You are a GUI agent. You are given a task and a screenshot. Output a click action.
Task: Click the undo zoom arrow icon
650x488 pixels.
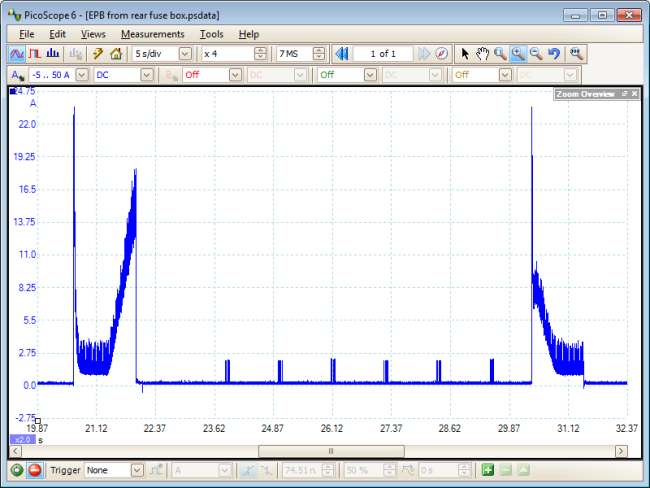coord(554,54)
